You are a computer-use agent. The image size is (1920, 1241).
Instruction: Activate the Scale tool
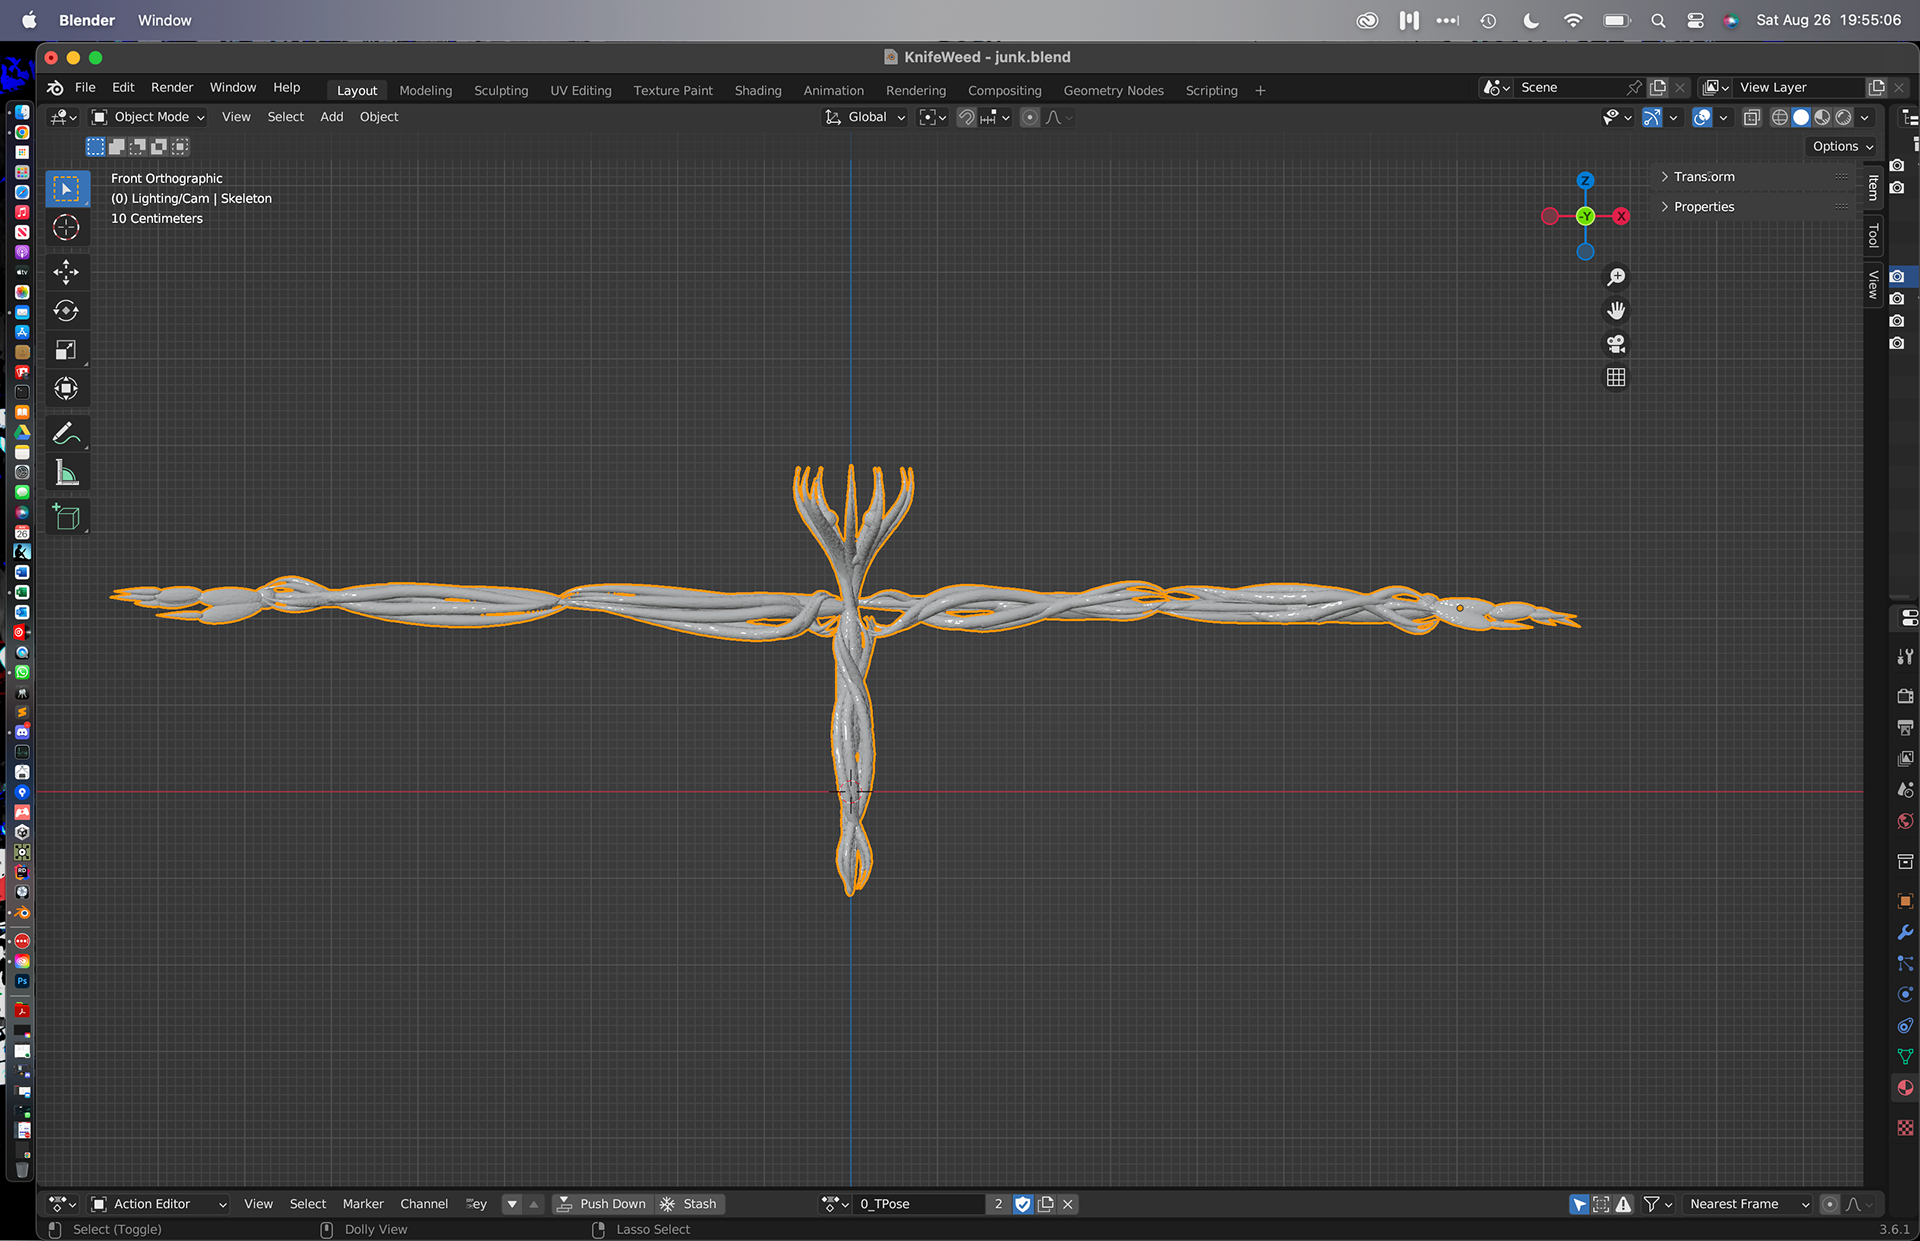tap(66, 350)
